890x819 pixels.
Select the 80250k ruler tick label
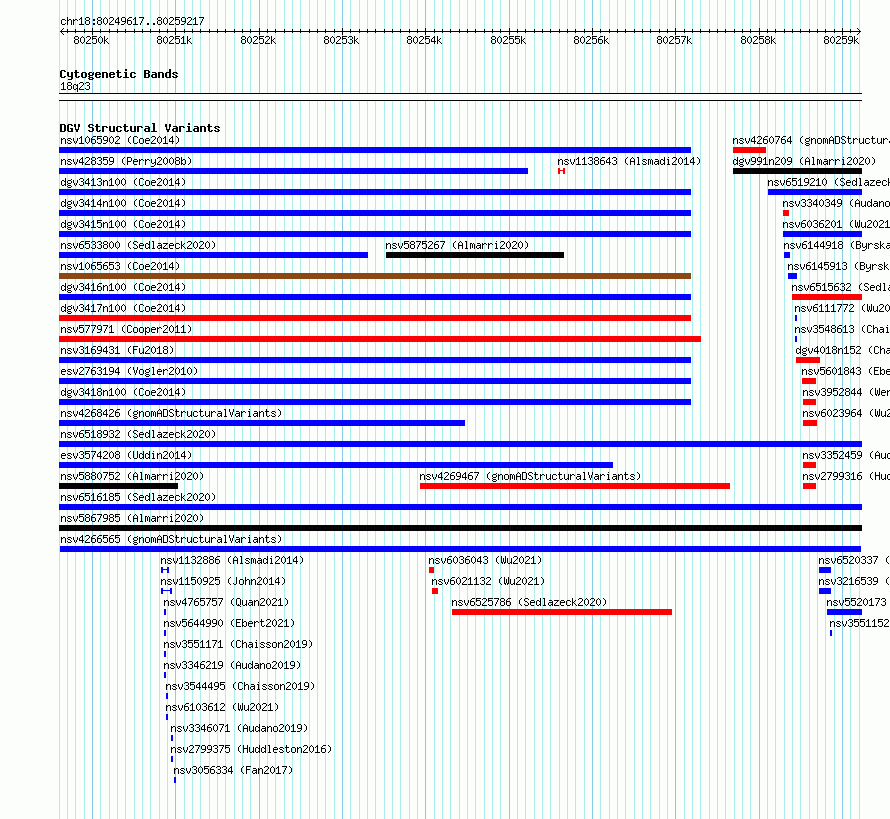91,40
